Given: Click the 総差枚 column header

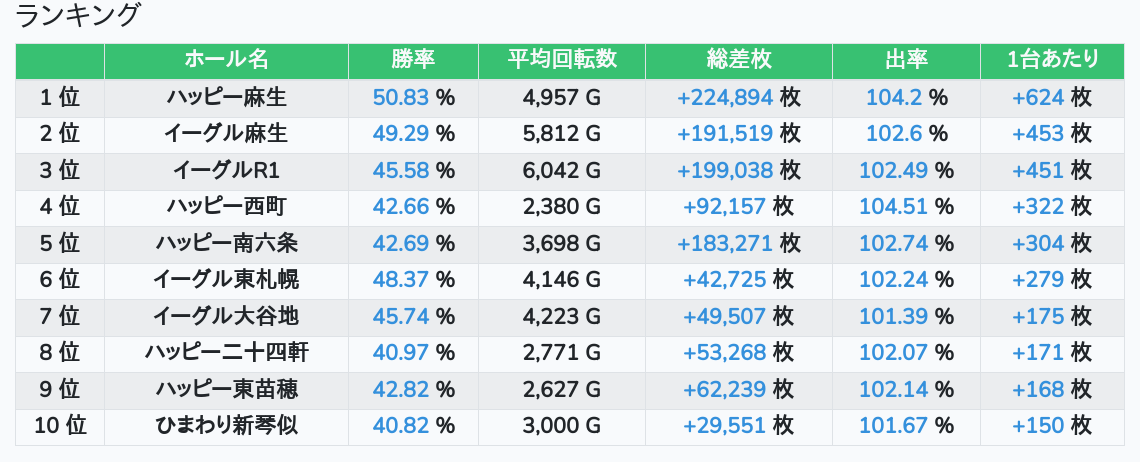Looking at the screenshot, I should (738, 60).
